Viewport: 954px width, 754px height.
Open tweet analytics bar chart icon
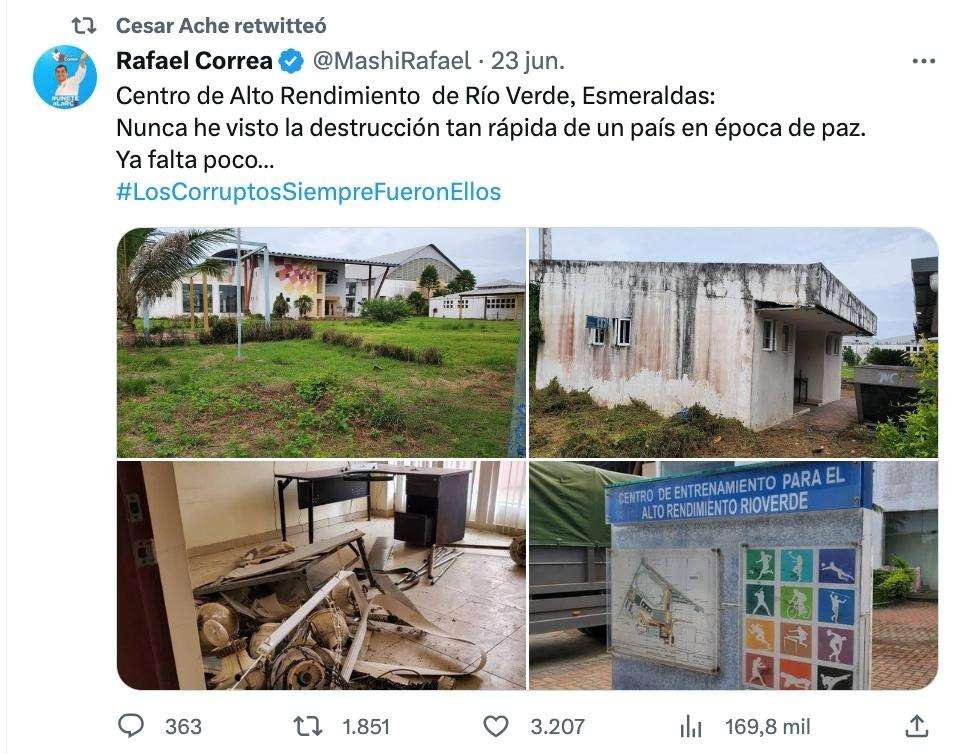coord(691,726)
